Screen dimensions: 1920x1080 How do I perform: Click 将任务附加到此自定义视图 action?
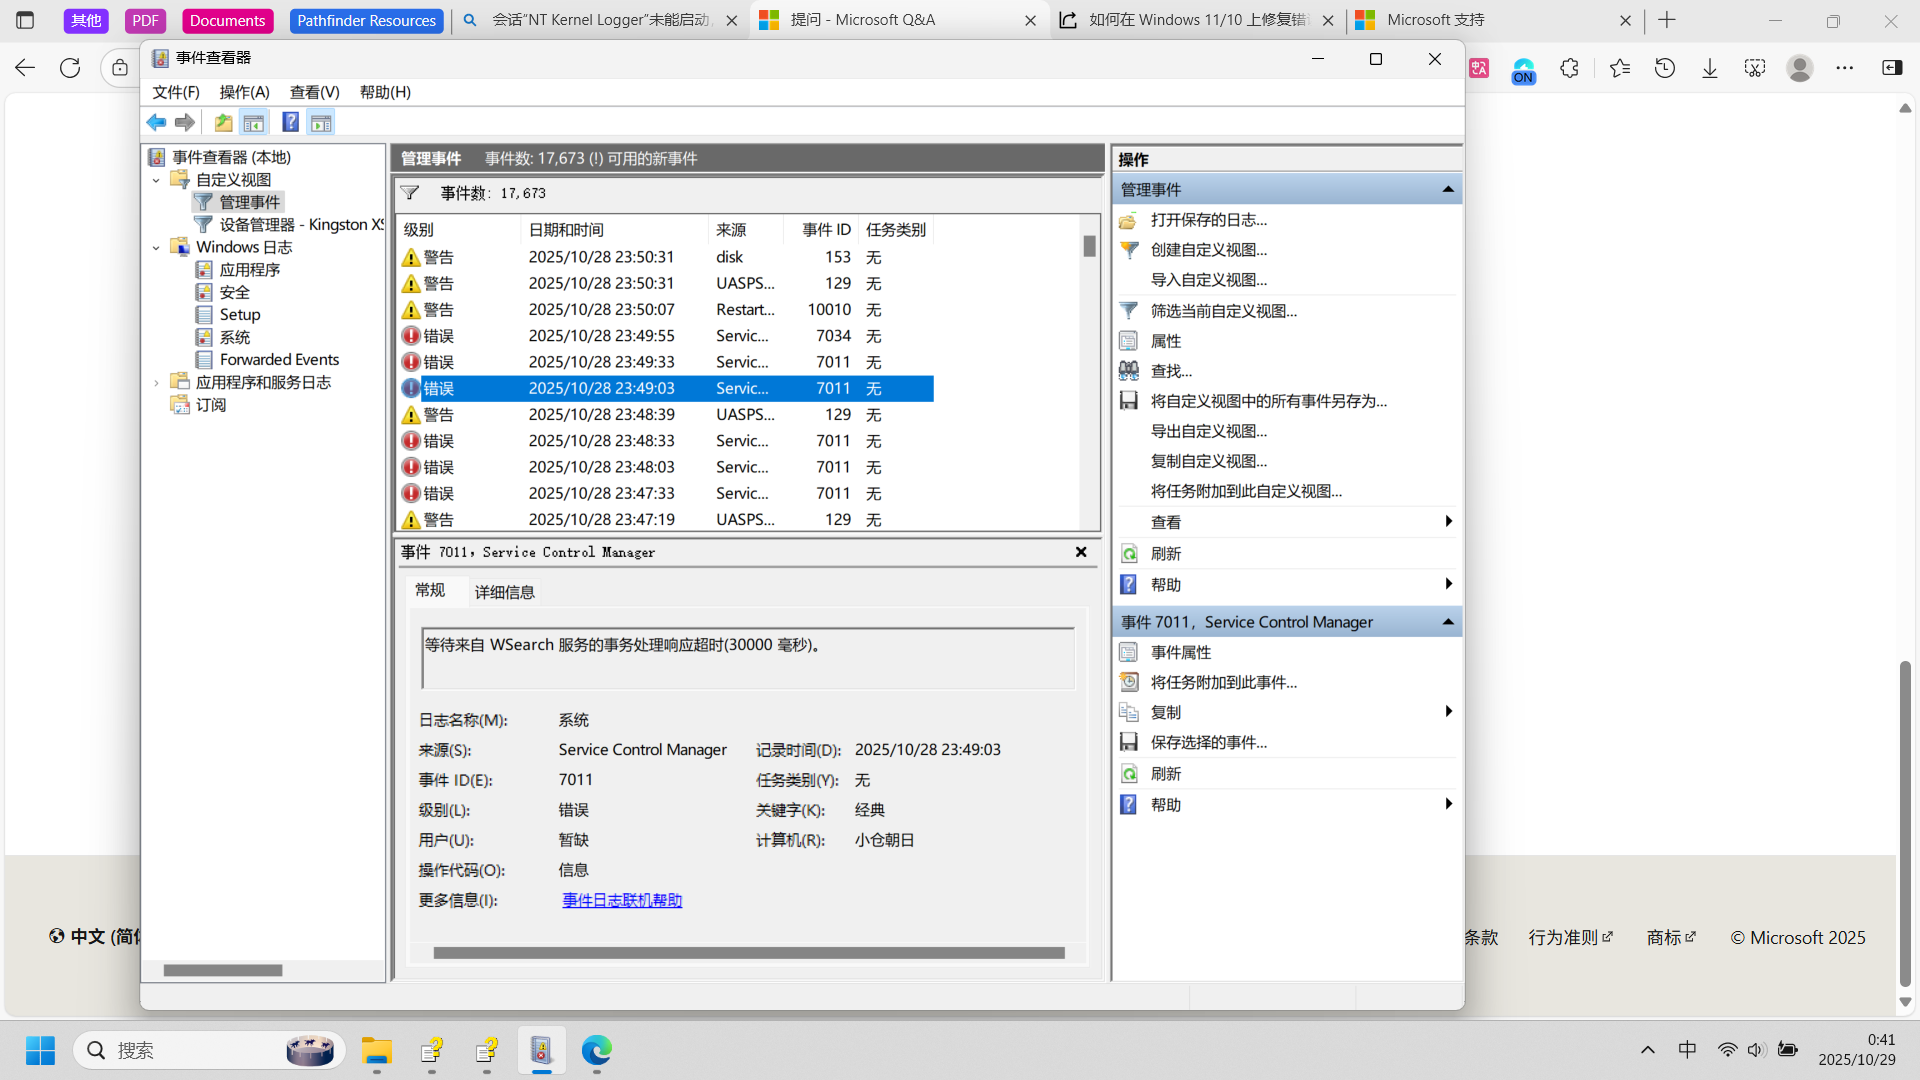click(x=1246, y=491)
